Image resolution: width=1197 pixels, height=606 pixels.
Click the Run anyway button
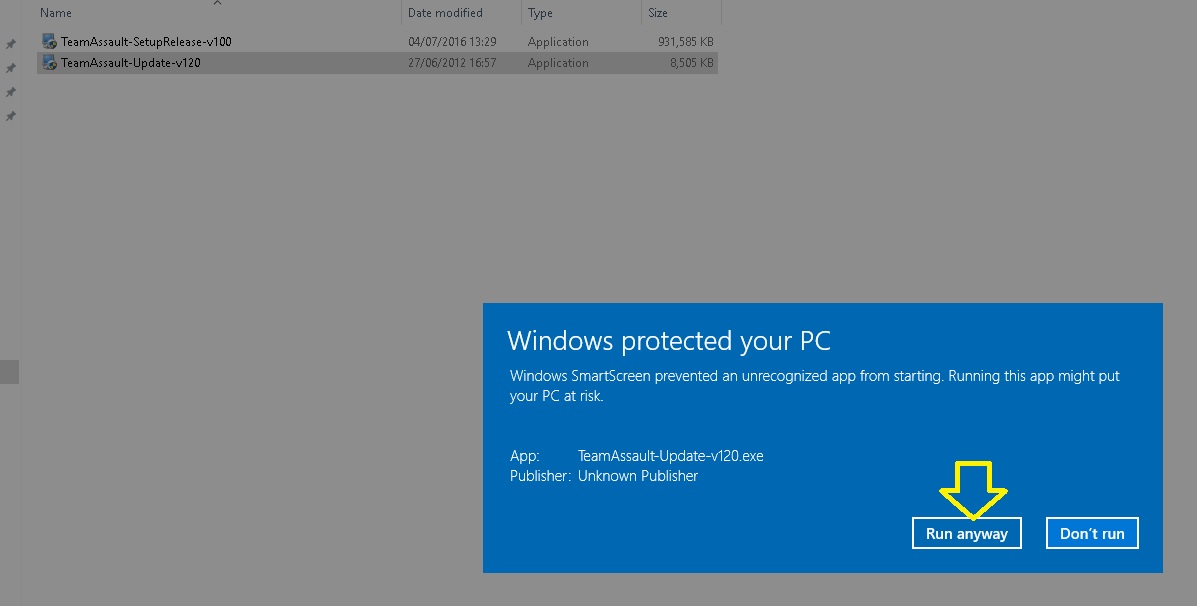tap(966, 533)
